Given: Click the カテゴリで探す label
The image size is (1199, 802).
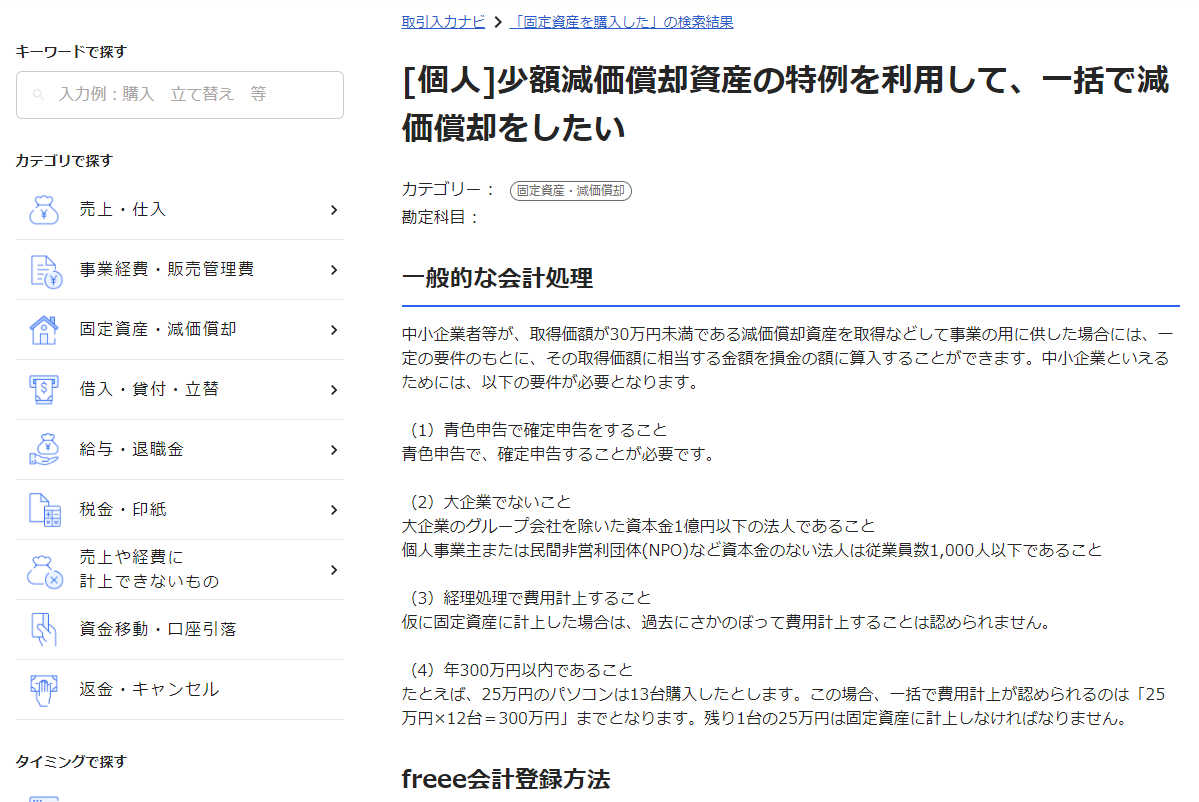Looking at the screenshot, I should [x=64, y=161].
